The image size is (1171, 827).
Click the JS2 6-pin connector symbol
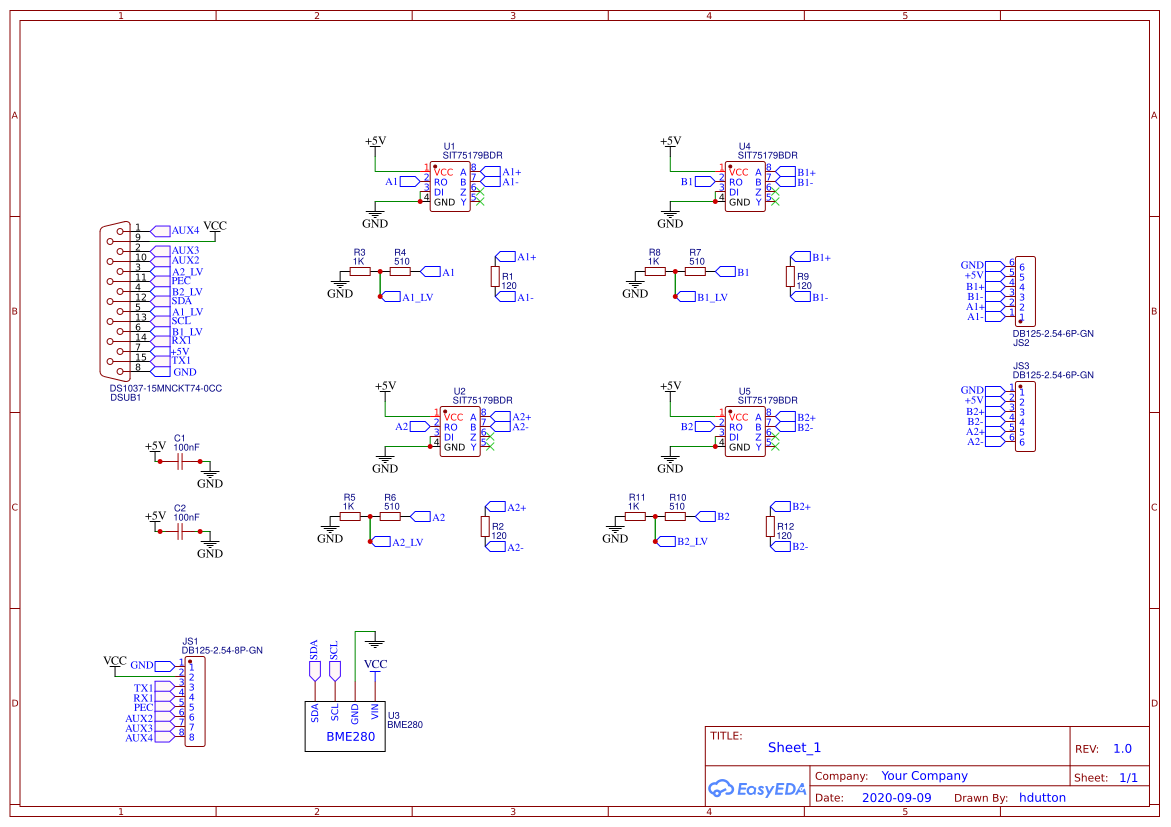[1025, 290]
